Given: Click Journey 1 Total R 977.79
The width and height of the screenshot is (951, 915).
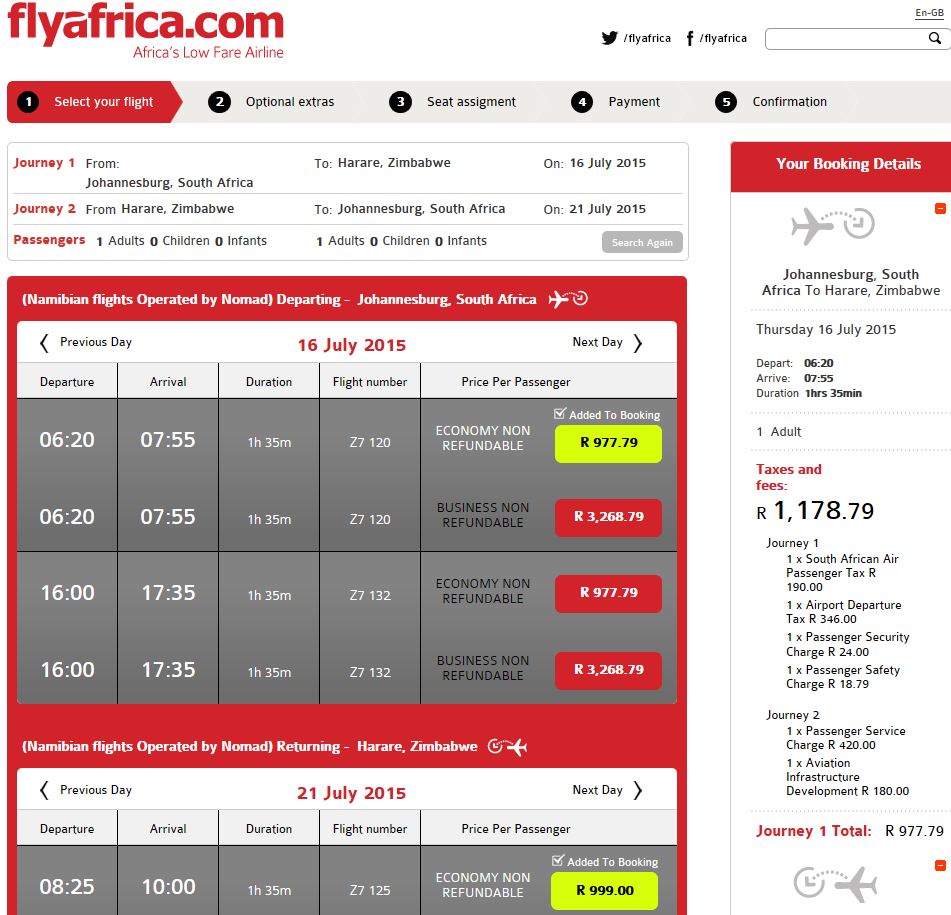Looking at the screenshot, I should pos(850,831).
